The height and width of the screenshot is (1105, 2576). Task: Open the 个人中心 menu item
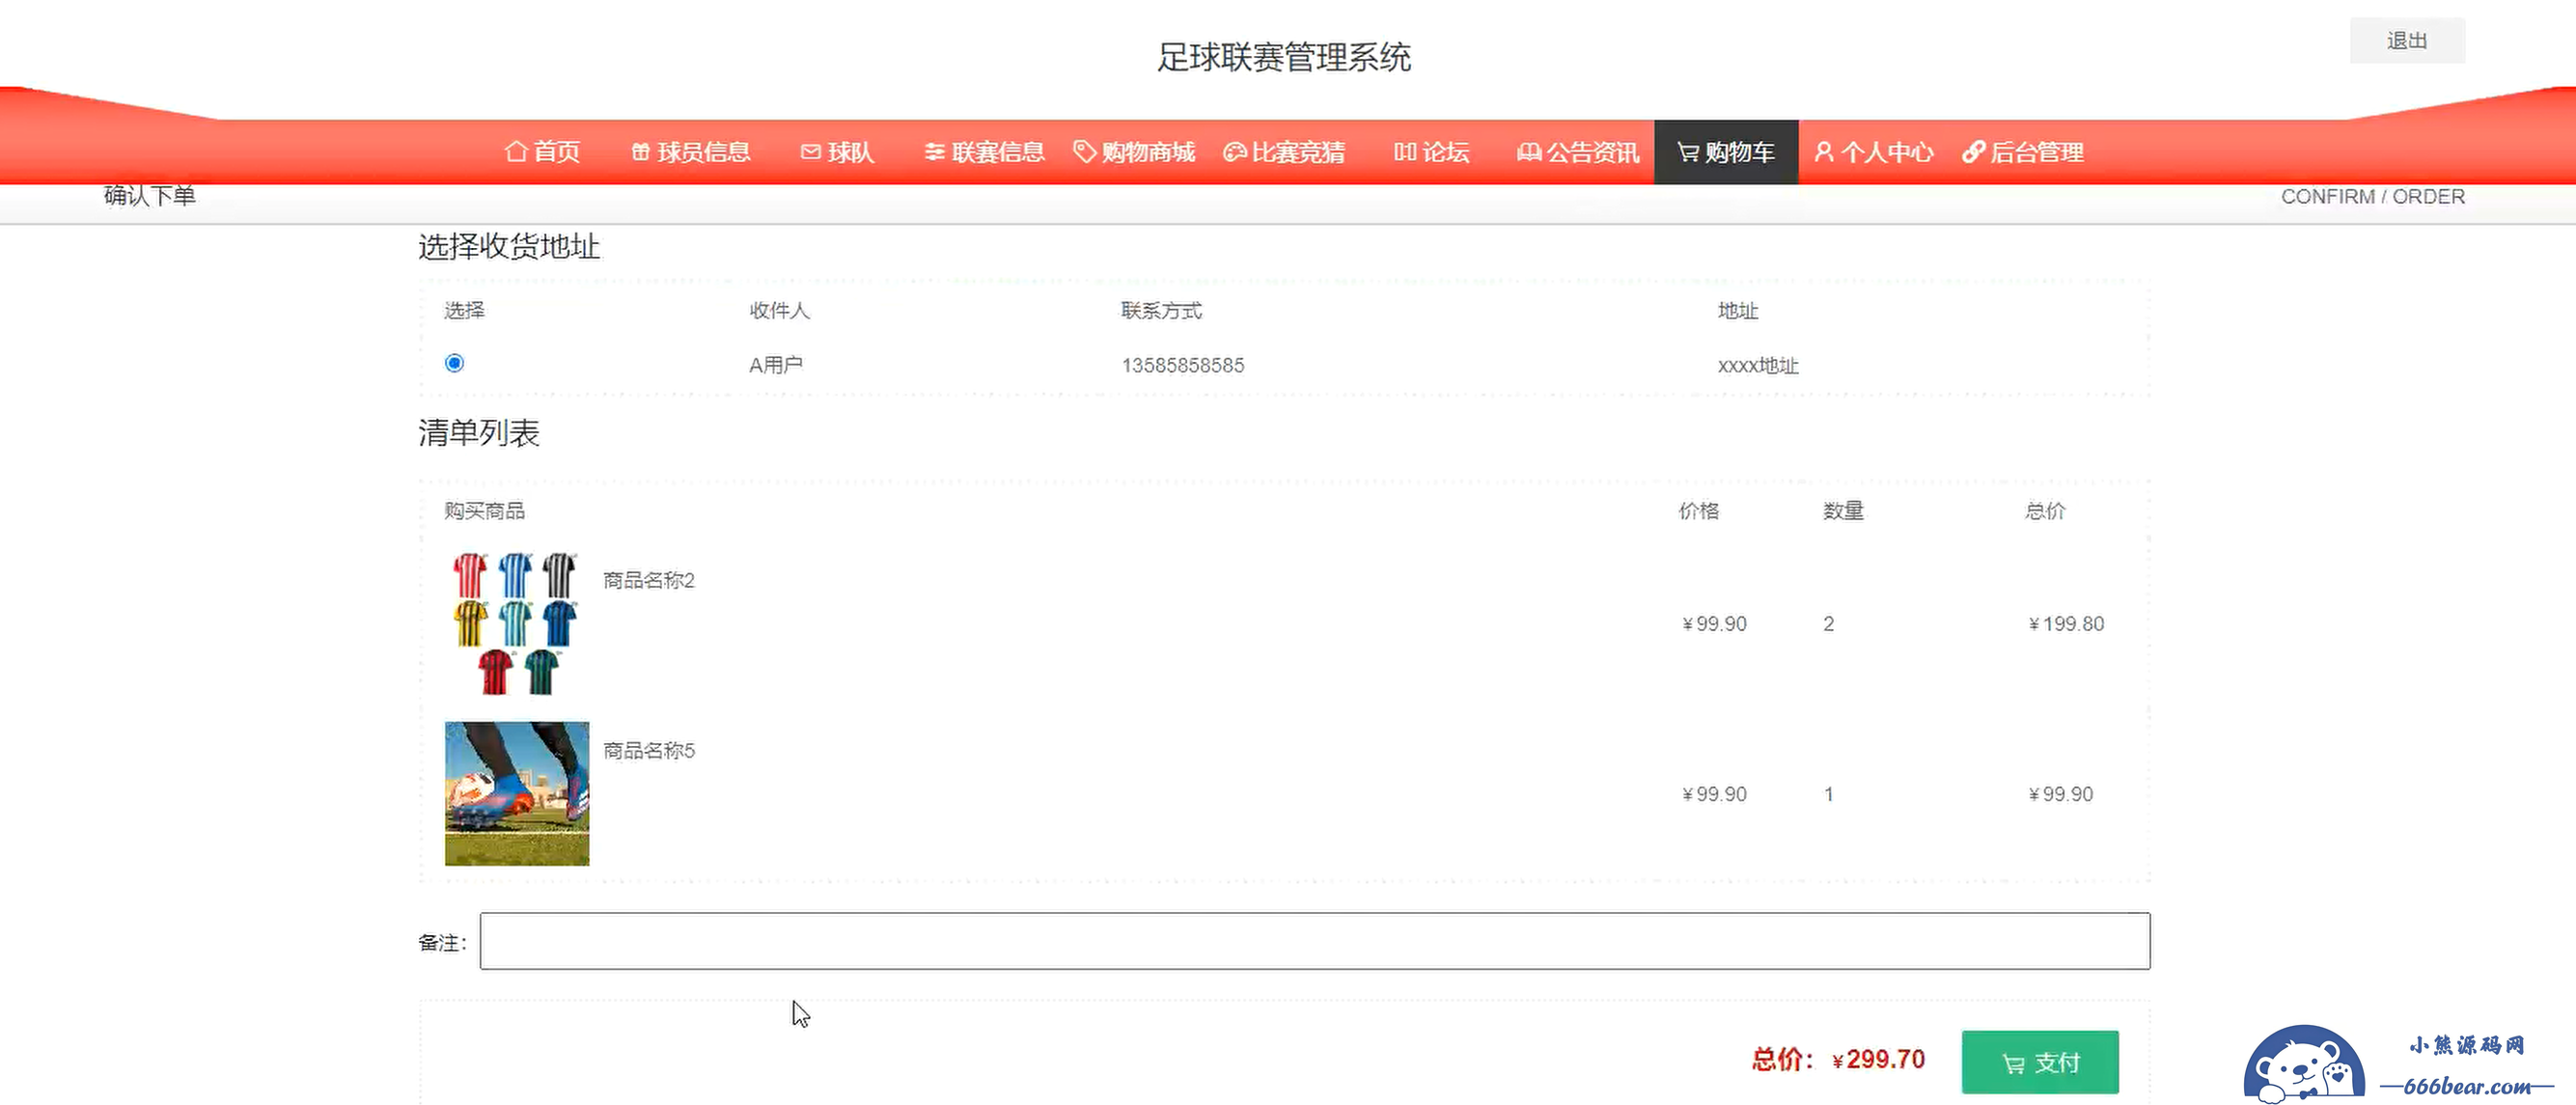click(1875, 152)
